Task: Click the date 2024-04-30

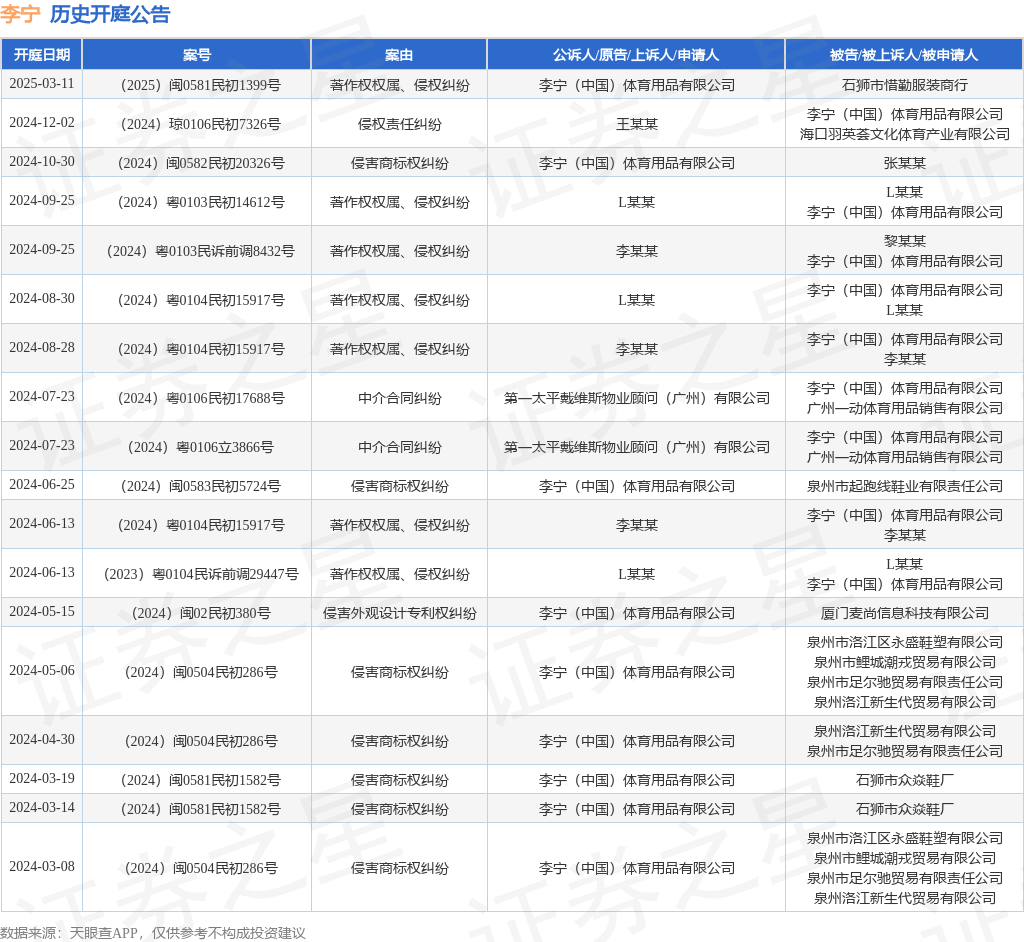Action: [42, 740]
